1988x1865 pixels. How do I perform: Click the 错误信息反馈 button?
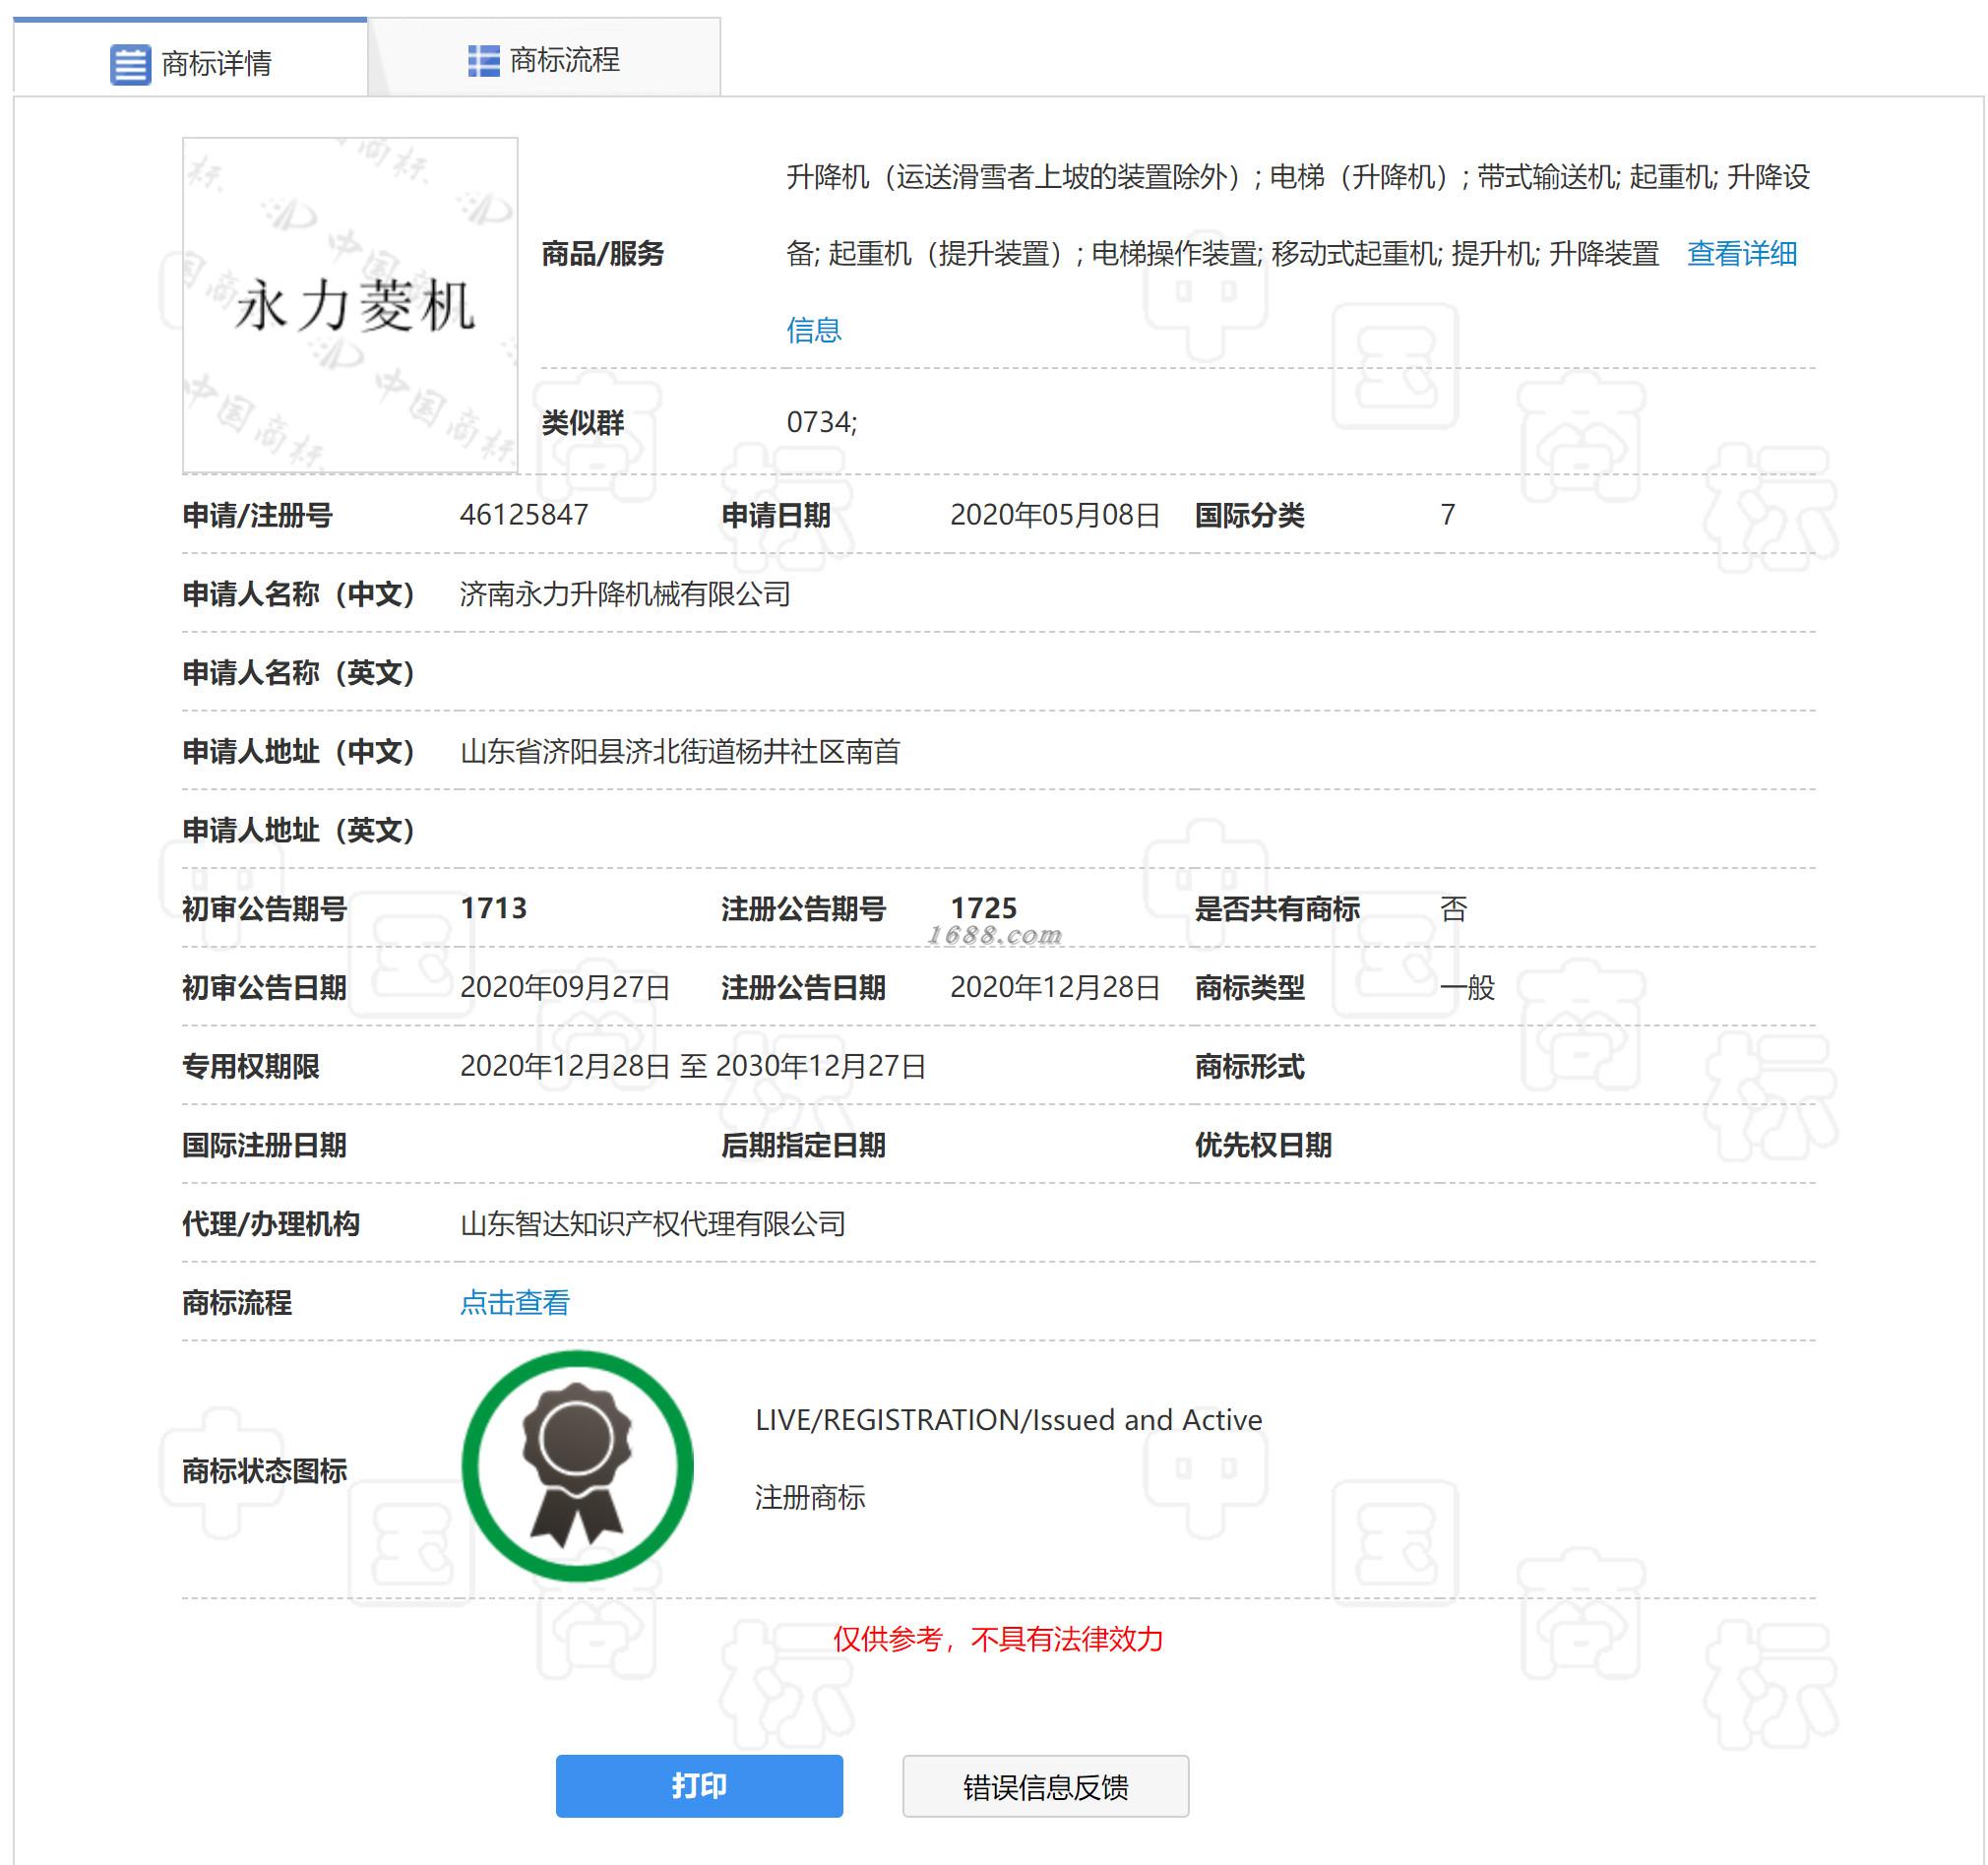[1045, 1786]
